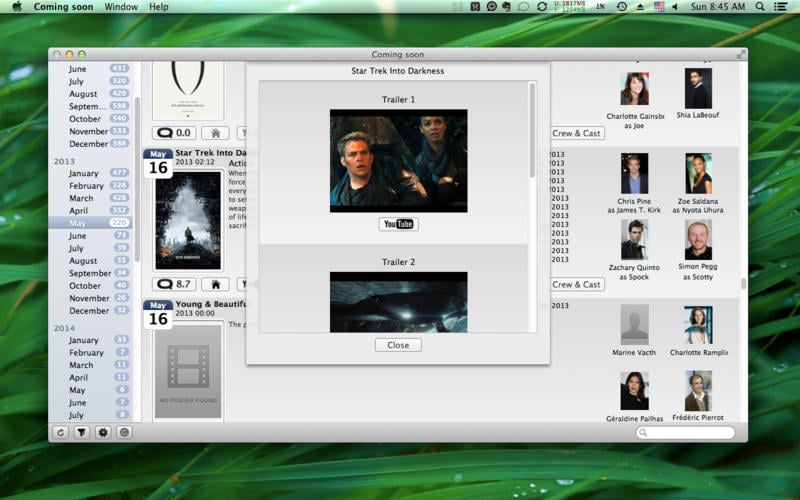The image size is (800, 500).
Task: Select the Zoe Saldana cast photo
Action: tap(698, 173)
